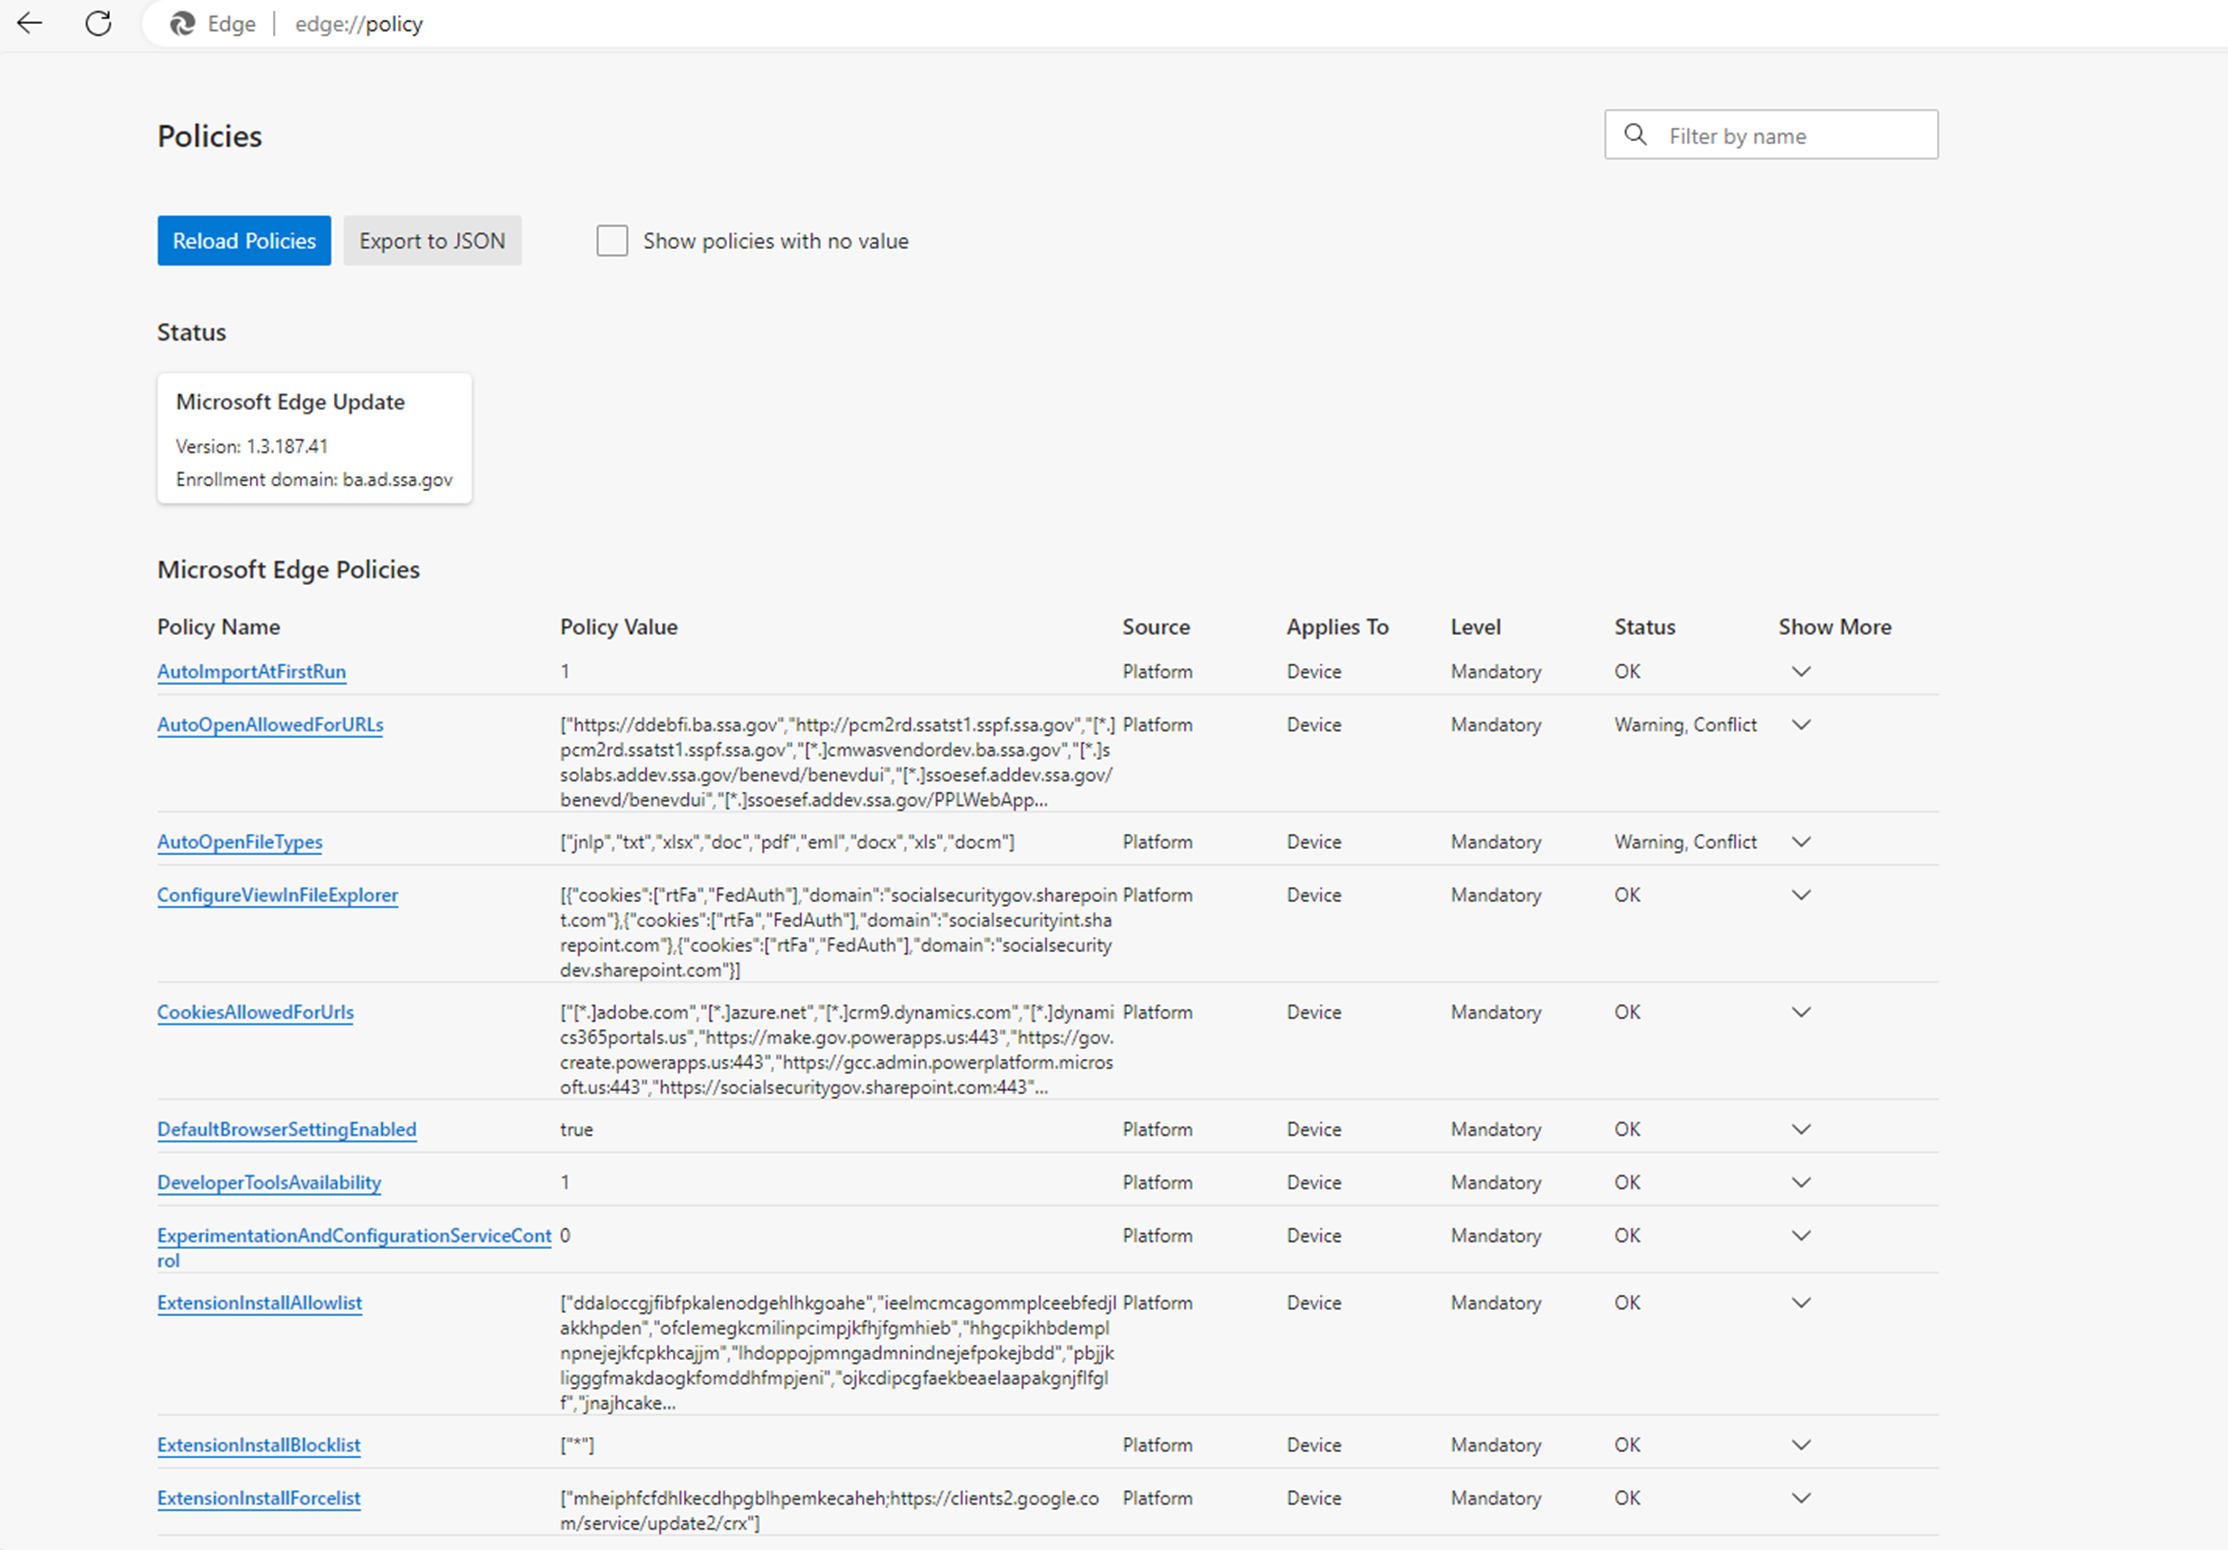Click the Level column header

[1475, 626]
